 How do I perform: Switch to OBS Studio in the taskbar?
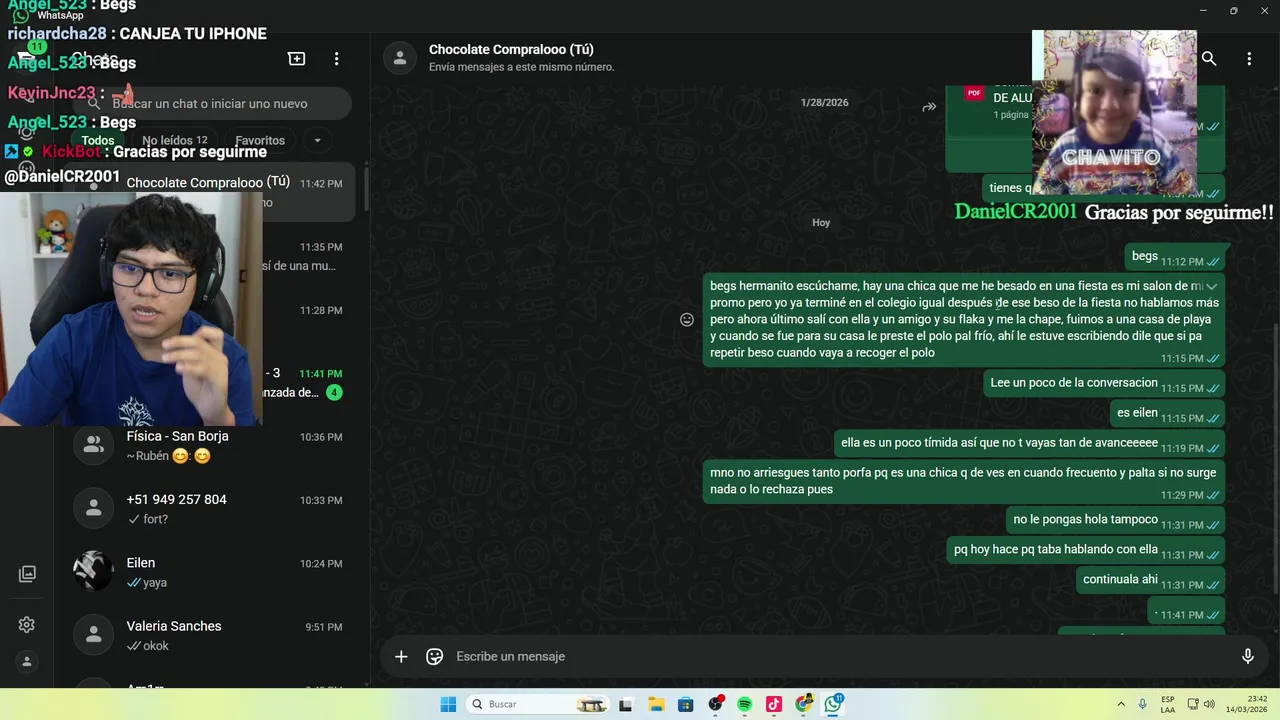click(x=715, y=704)
